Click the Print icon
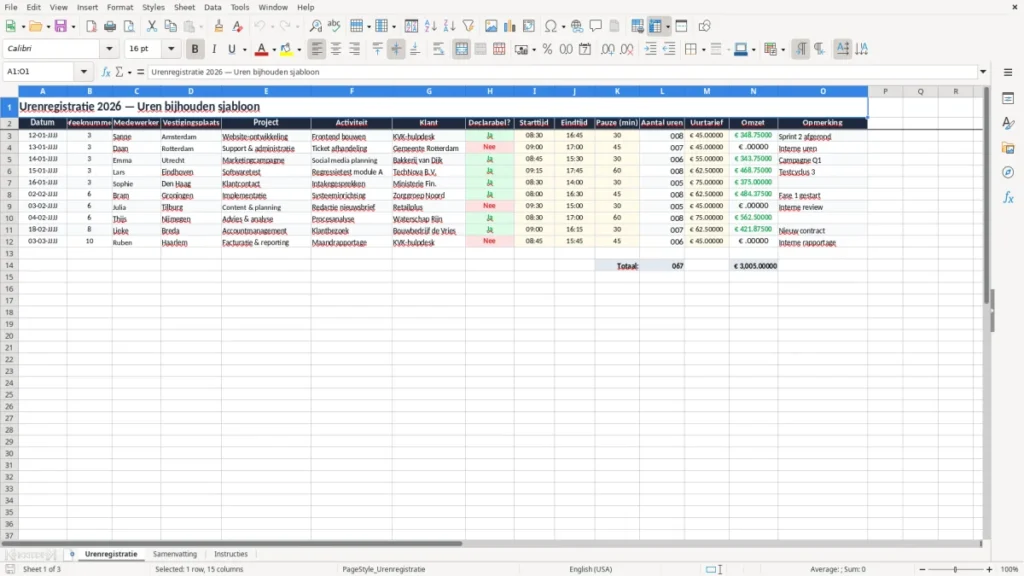The height and width of the screenshot is (576, 1024). [x=110, y=26]
